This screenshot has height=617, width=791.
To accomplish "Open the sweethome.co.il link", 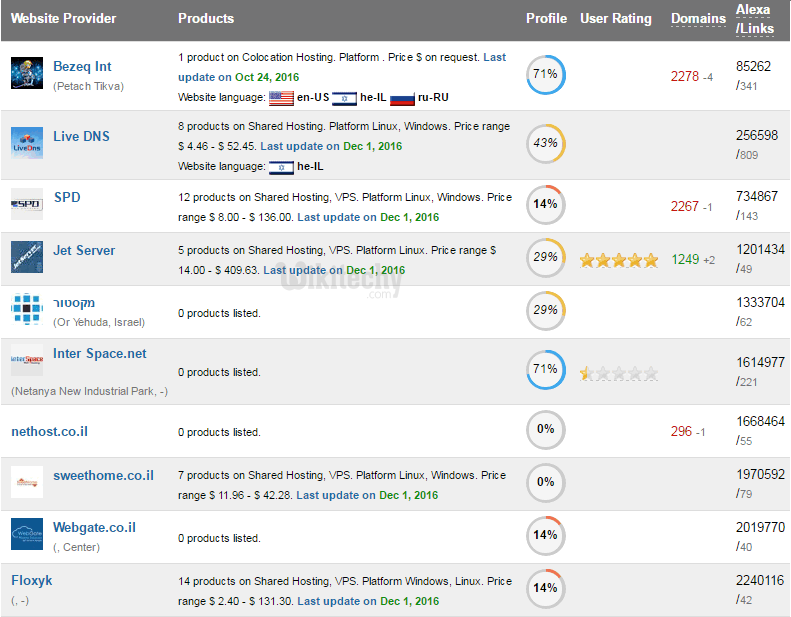I will tap(103, 476).
